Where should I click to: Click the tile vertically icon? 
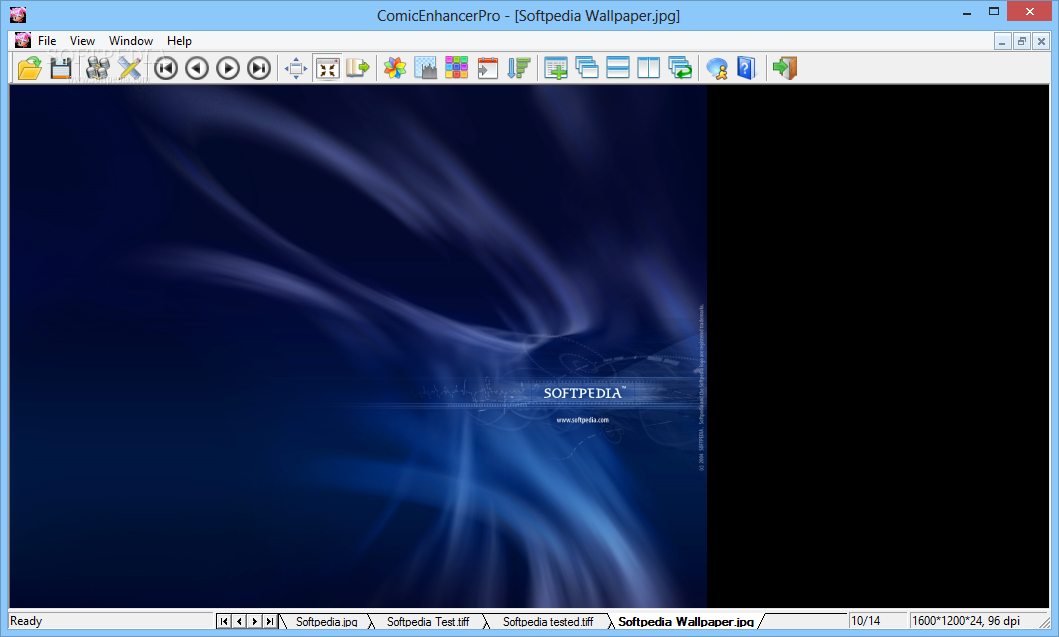coord(649,68)
